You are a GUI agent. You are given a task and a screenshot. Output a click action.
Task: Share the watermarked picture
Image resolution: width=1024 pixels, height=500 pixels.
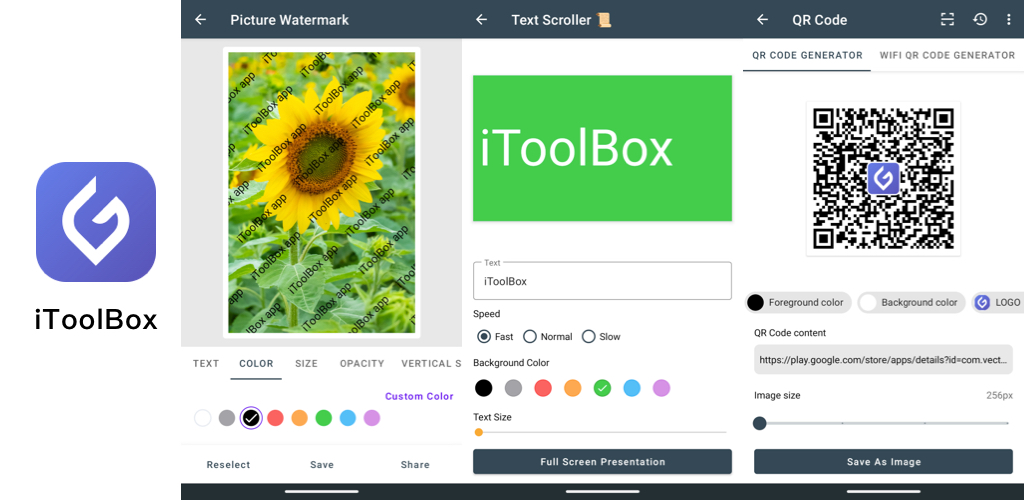click(415, 465)
